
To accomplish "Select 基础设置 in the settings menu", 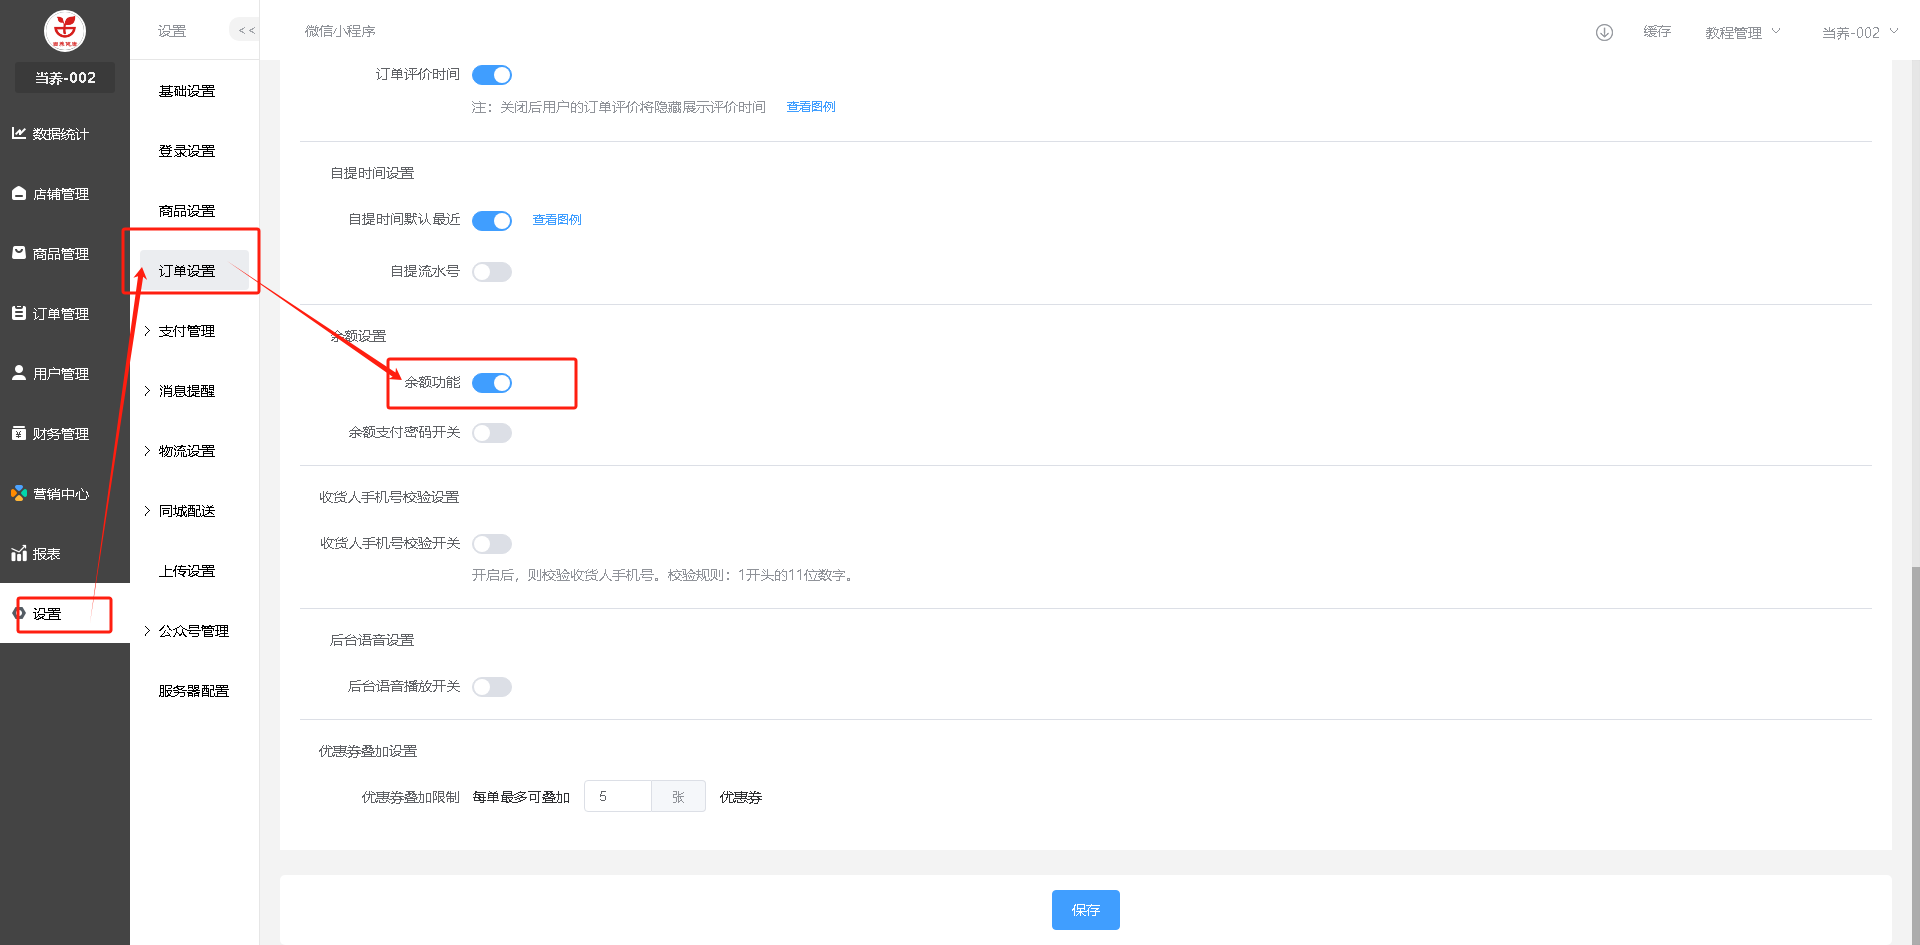I will (187, 91).
